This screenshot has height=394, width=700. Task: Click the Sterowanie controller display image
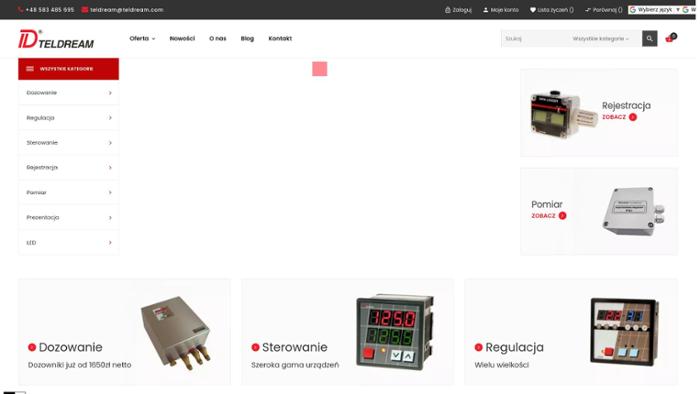(x=395, y=332)
